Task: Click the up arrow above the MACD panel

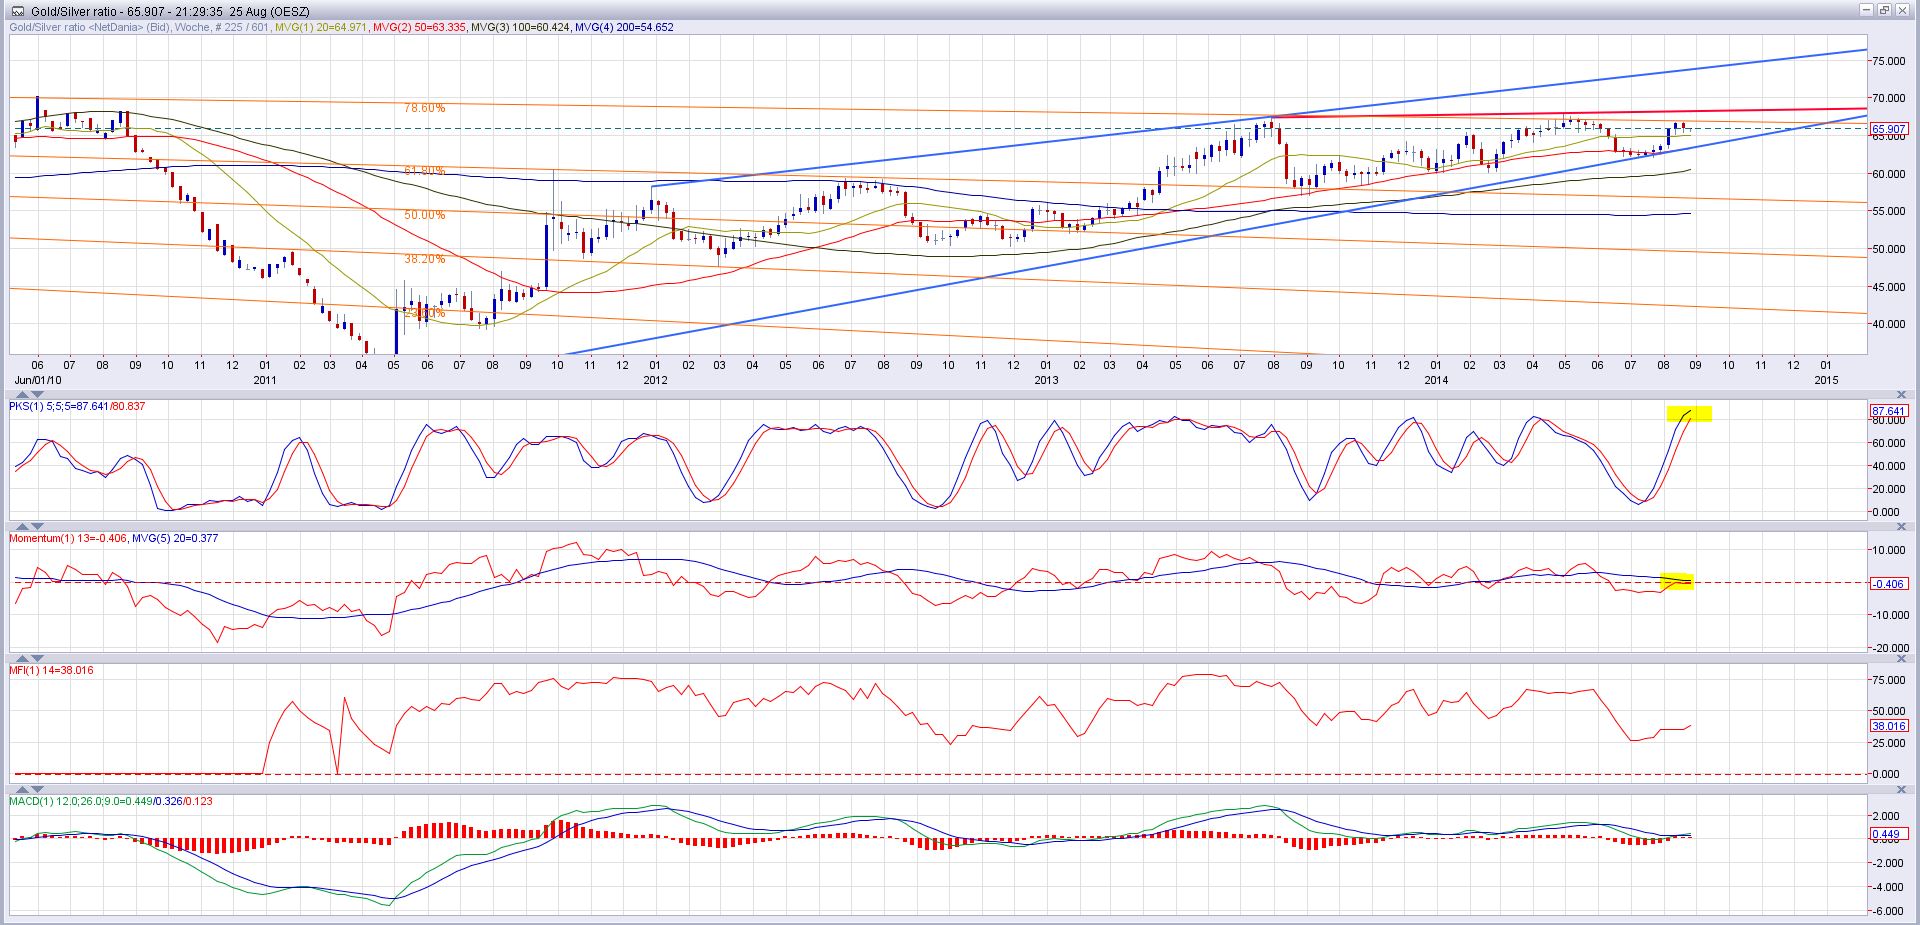Action: click(x=21, y=789)
